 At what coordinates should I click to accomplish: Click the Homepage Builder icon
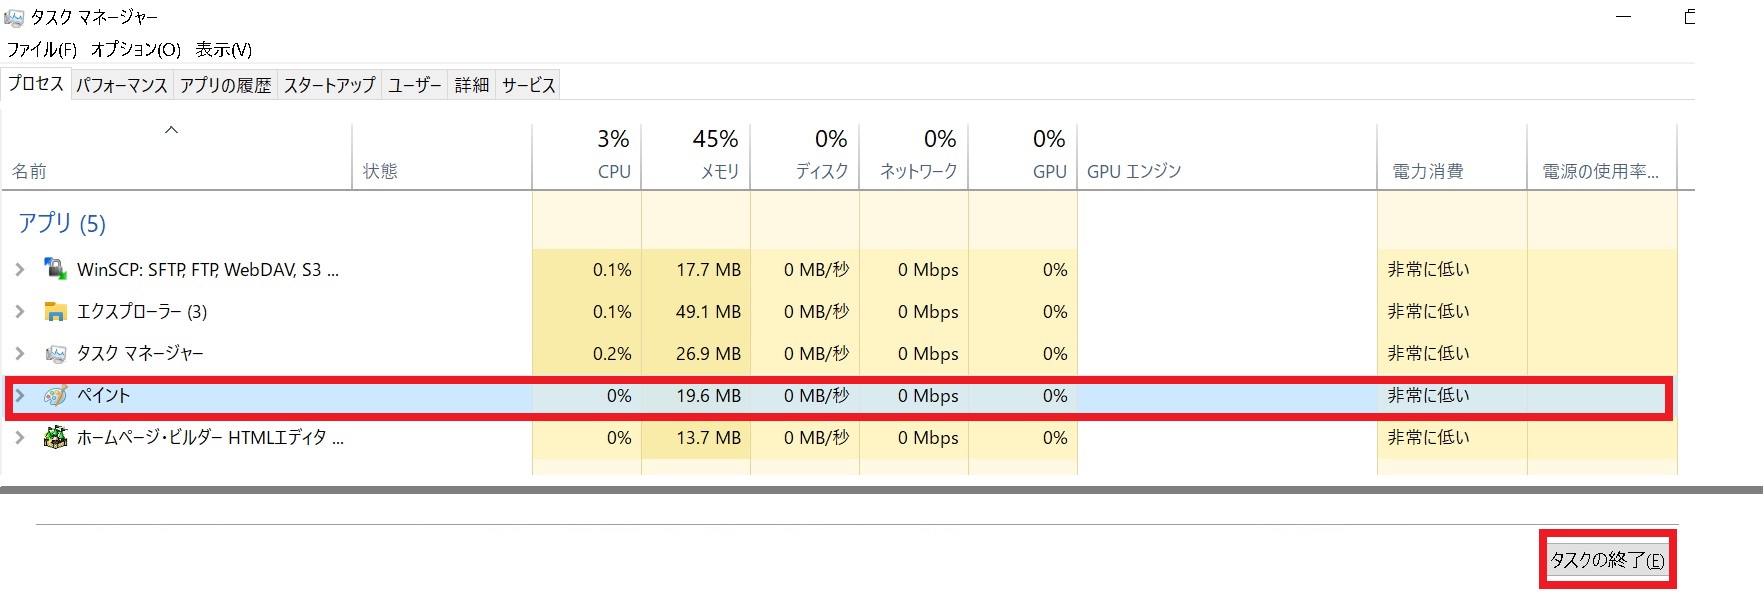click(55, 437)
